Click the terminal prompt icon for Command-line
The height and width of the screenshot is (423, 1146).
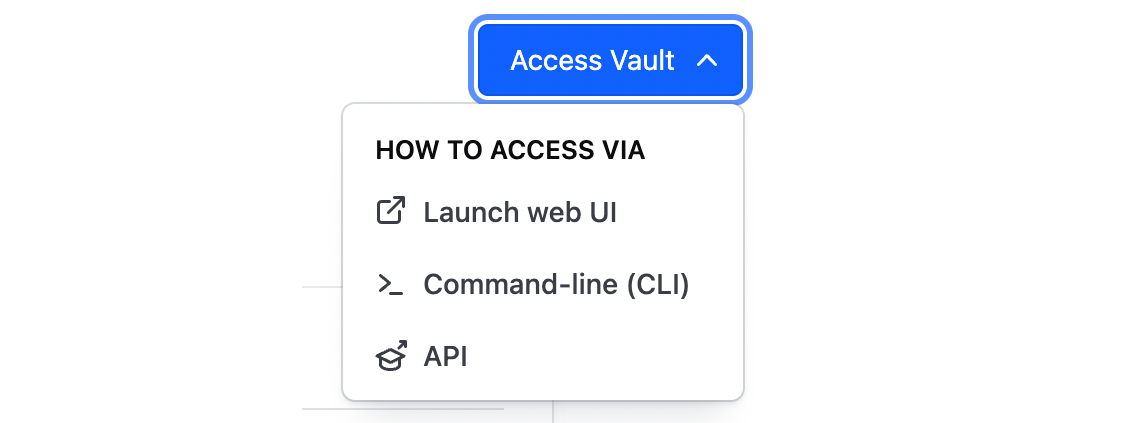click(391, 284)
